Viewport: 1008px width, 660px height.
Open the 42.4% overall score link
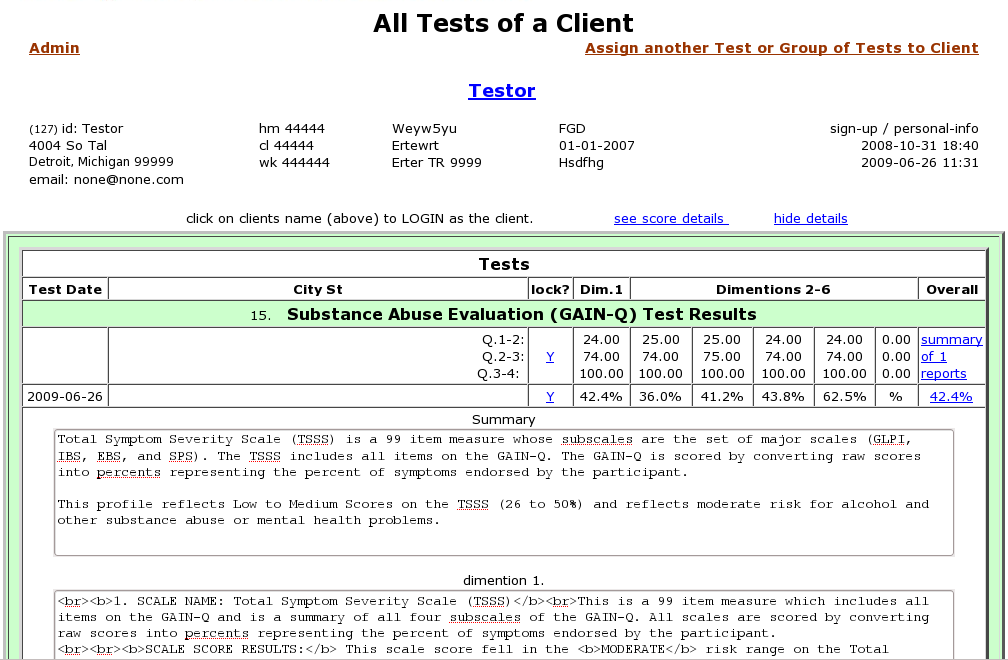(x=951, y=397)
